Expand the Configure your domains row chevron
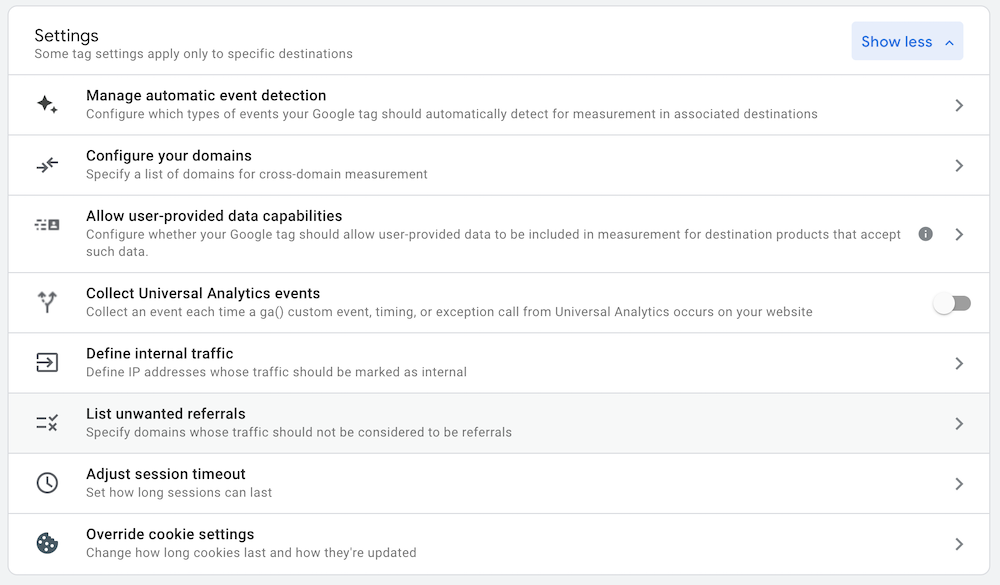This screenshot has width=1000, height=585. [x=959, y=164]
